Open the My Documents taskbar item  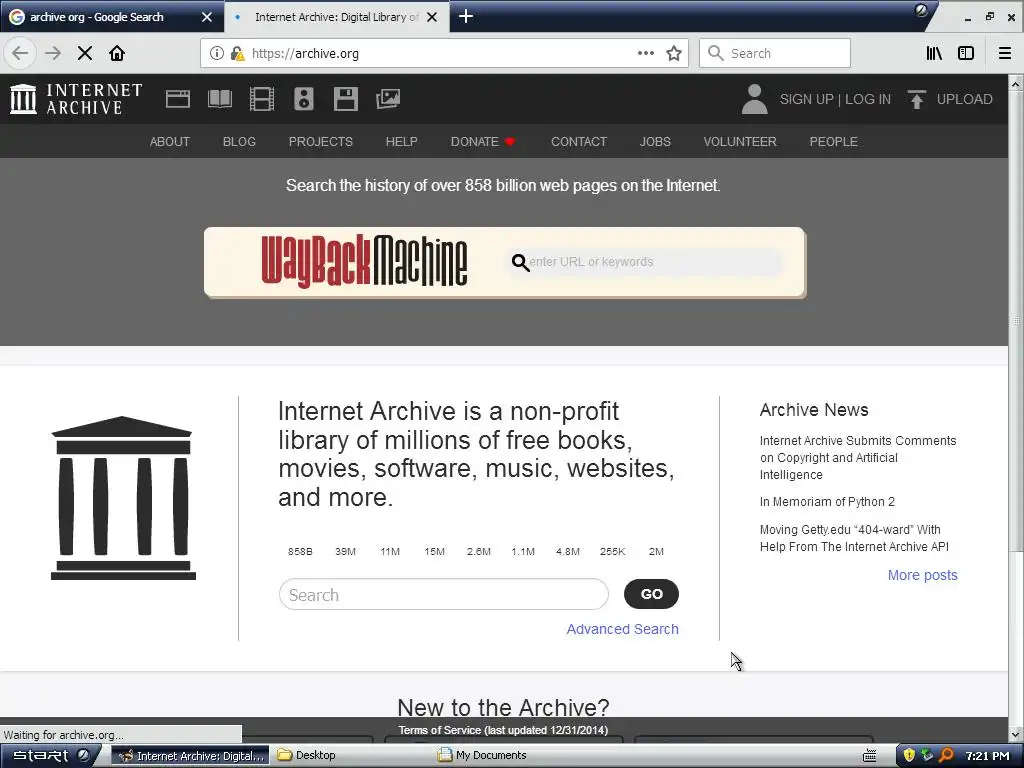[x=482, y=756]
